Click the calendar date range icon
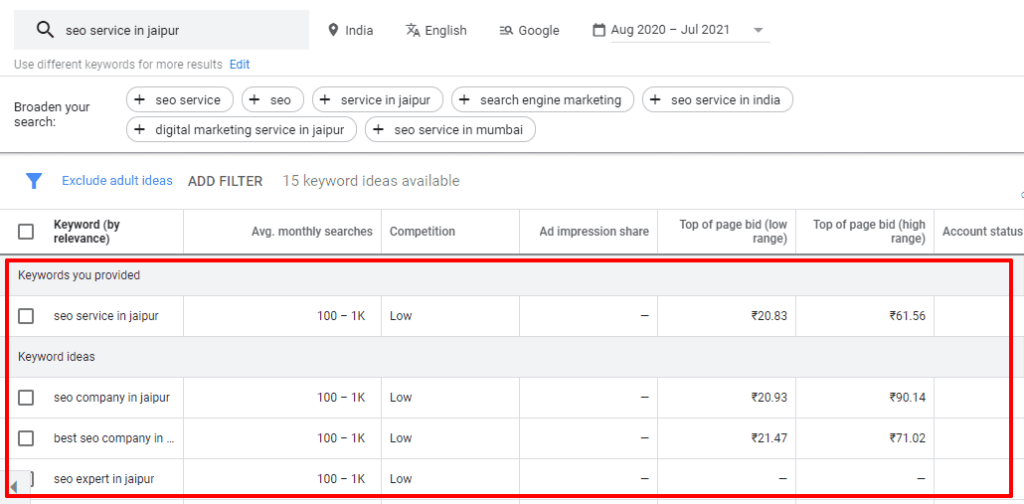 pyautogui.click(x=599, y=30)
